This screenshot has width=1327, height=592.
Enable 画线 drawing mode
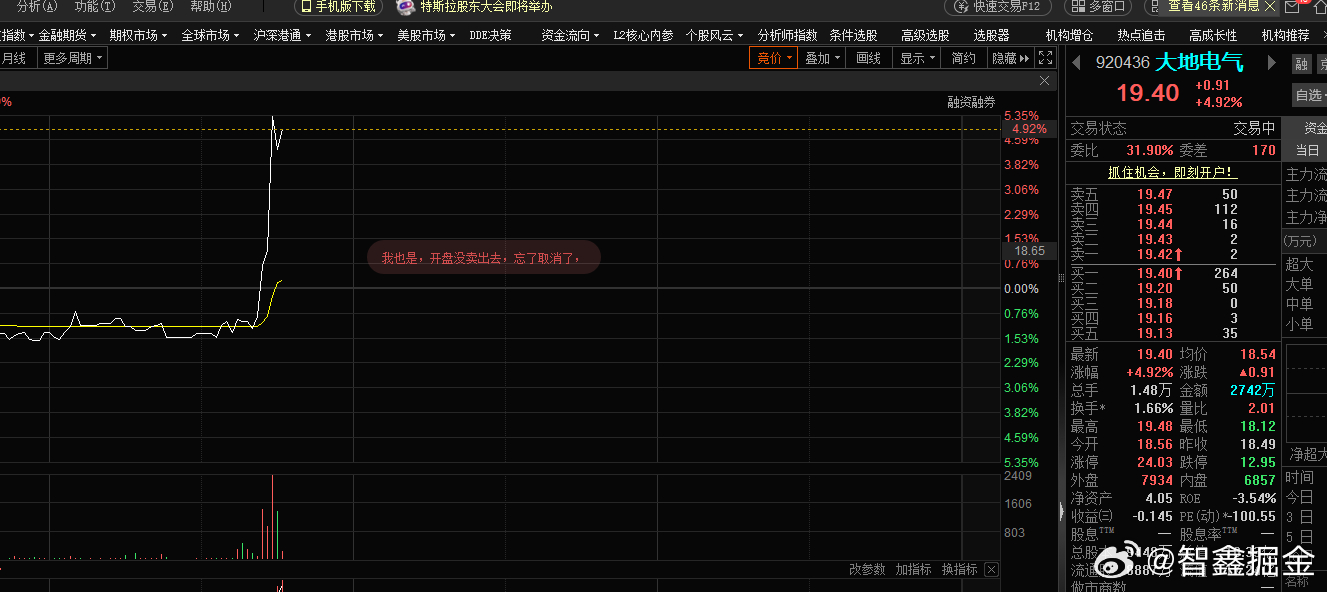click(867, 57)
